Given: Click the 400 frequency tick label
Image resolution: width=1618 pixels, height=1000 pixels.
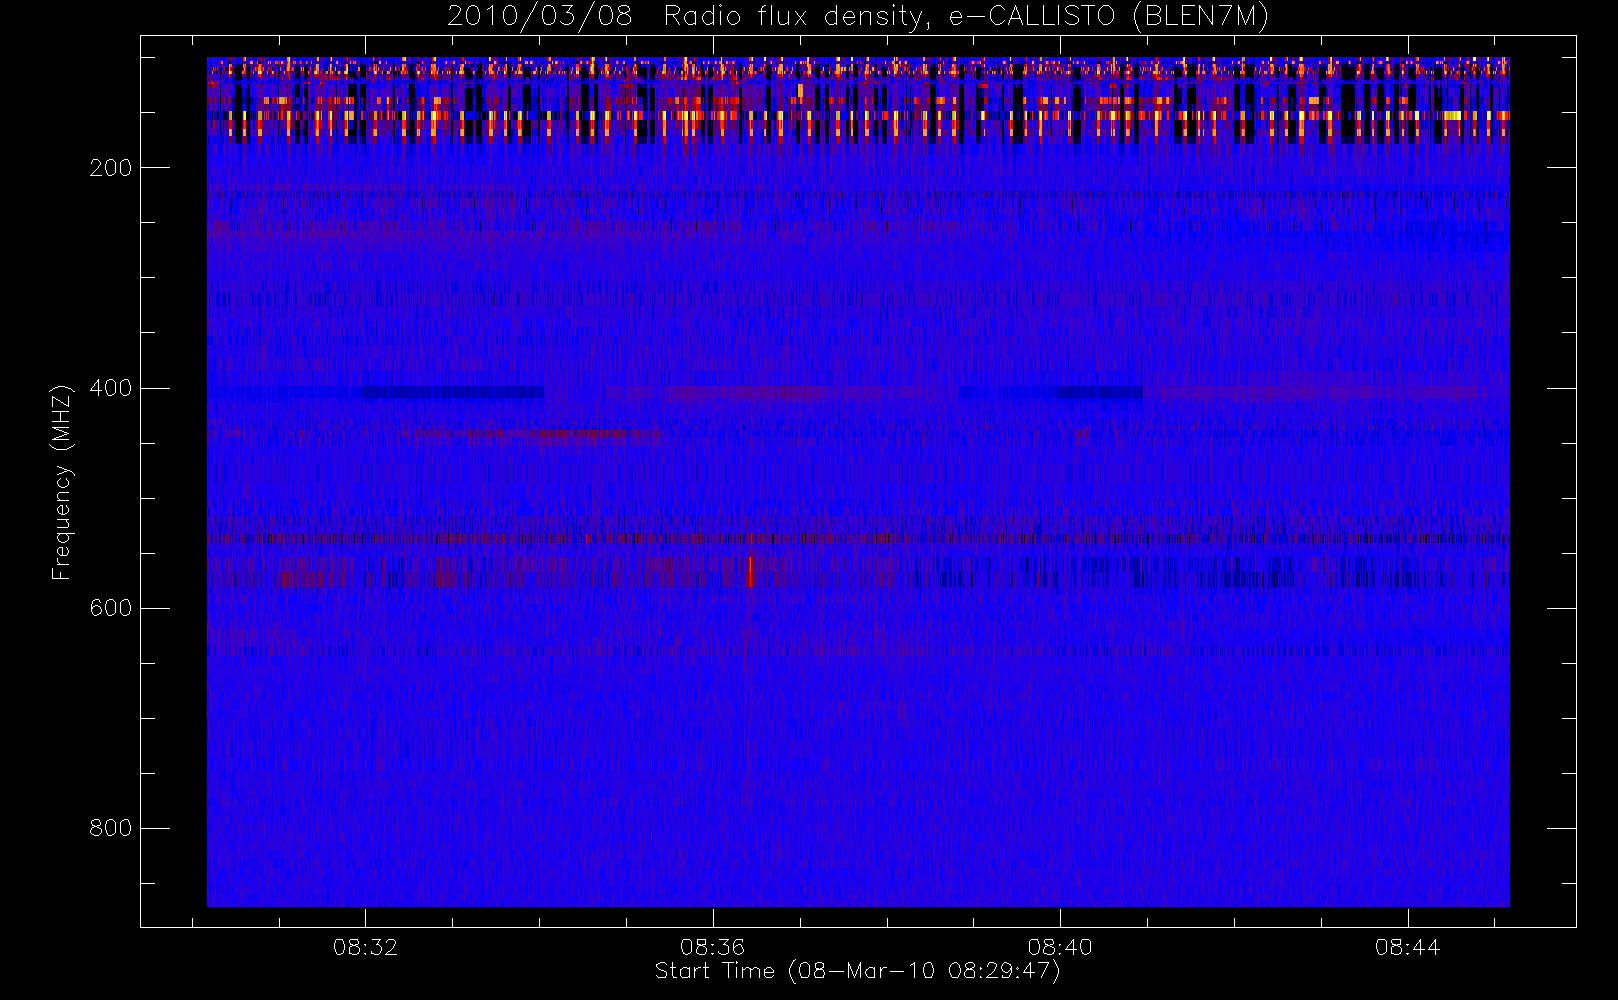Looking at the screenshot, I should (110, 388).
